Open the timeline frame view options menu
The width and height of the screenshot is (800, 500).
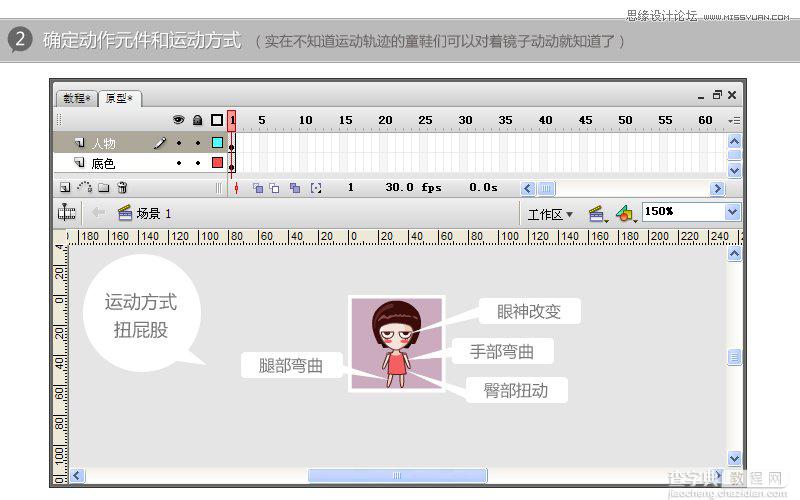734,120
